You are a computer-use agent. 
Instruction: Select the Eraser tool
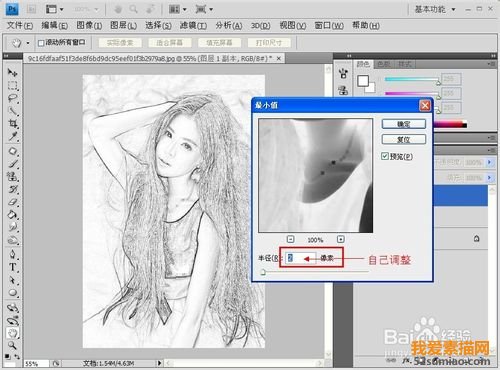click(12, 202)
